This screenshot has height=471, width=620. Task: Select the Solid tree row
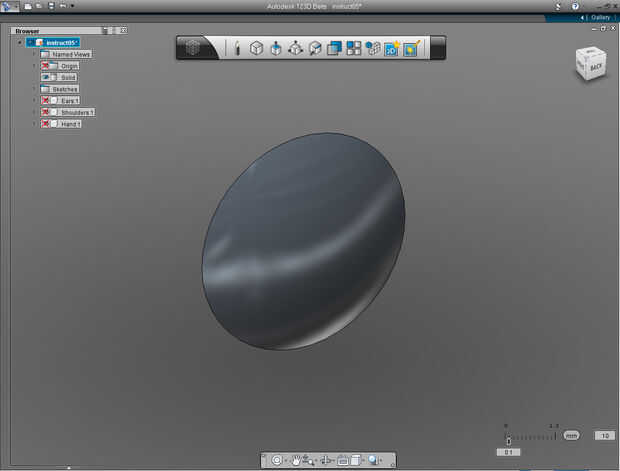pyautogui.click(x=59, y=77)
